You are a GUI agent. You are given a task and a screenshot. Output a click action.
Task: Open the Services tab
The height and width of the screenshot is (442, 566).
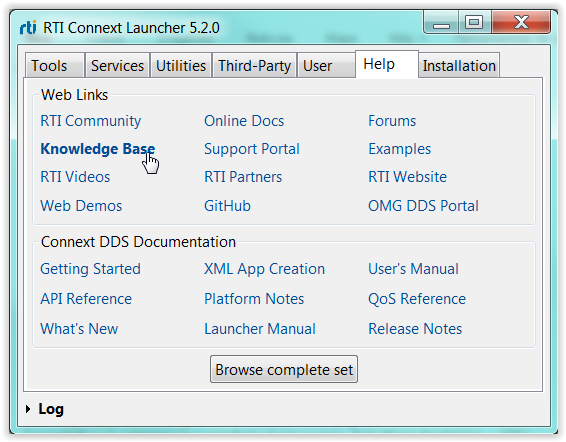pyautogui.click(x=117, y=65)
